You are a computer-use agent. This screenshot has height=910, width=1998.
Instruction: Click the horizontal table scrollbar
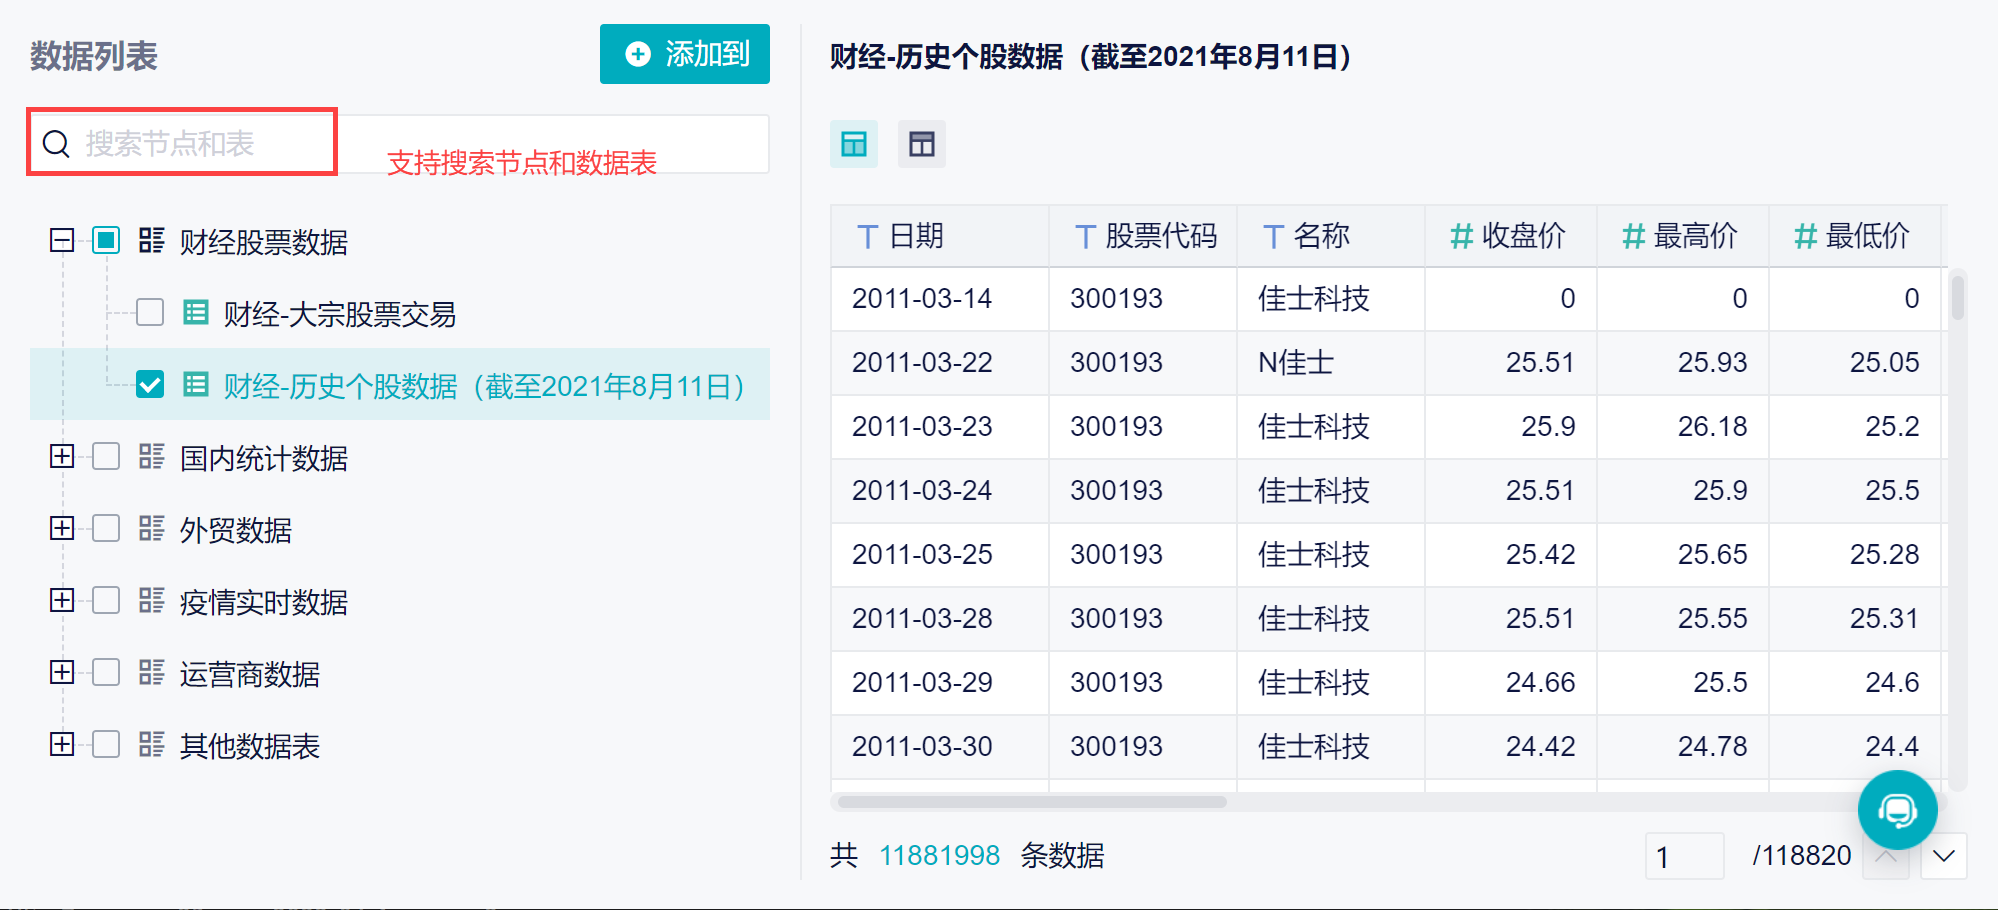click(x=1032, y=802)
